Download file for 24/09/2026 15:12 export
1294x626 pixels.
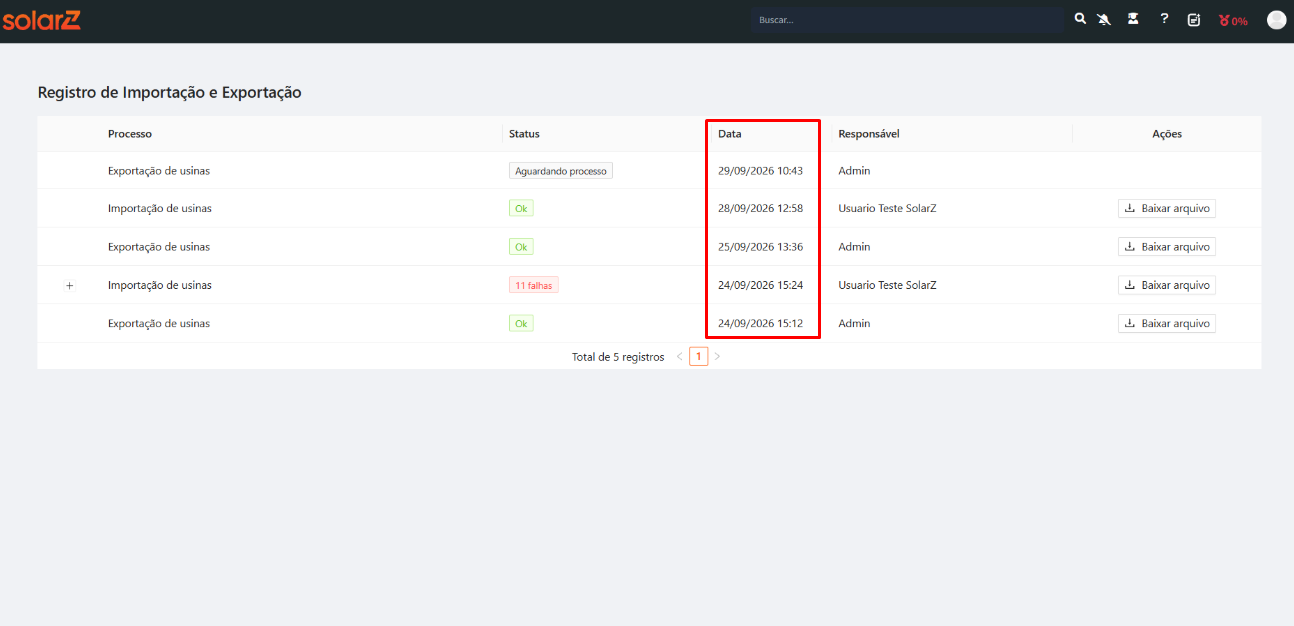[x=1167, y=324]
